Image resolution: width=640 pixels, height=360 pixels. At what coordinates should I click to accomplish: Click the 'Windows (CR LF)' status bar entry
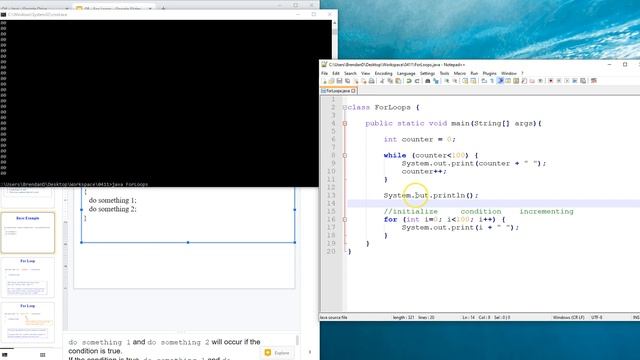(x=569, y=317)
